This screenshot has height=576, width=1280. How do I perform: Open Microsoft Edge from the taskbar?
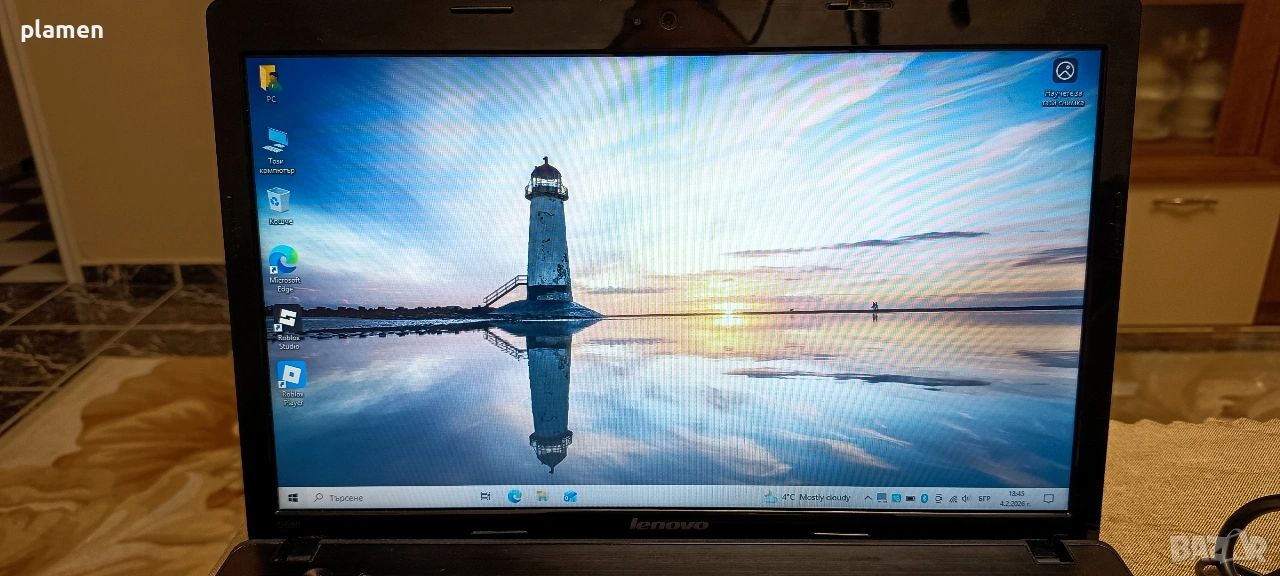515,496
